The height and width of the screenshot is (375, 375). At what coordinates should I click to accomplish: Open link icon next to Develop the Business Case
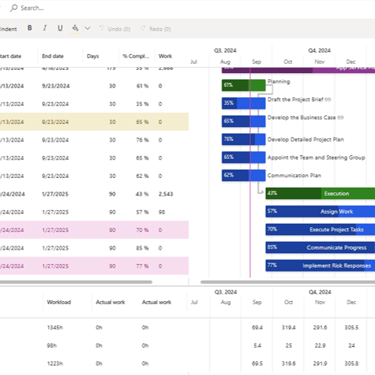[340, 117]
